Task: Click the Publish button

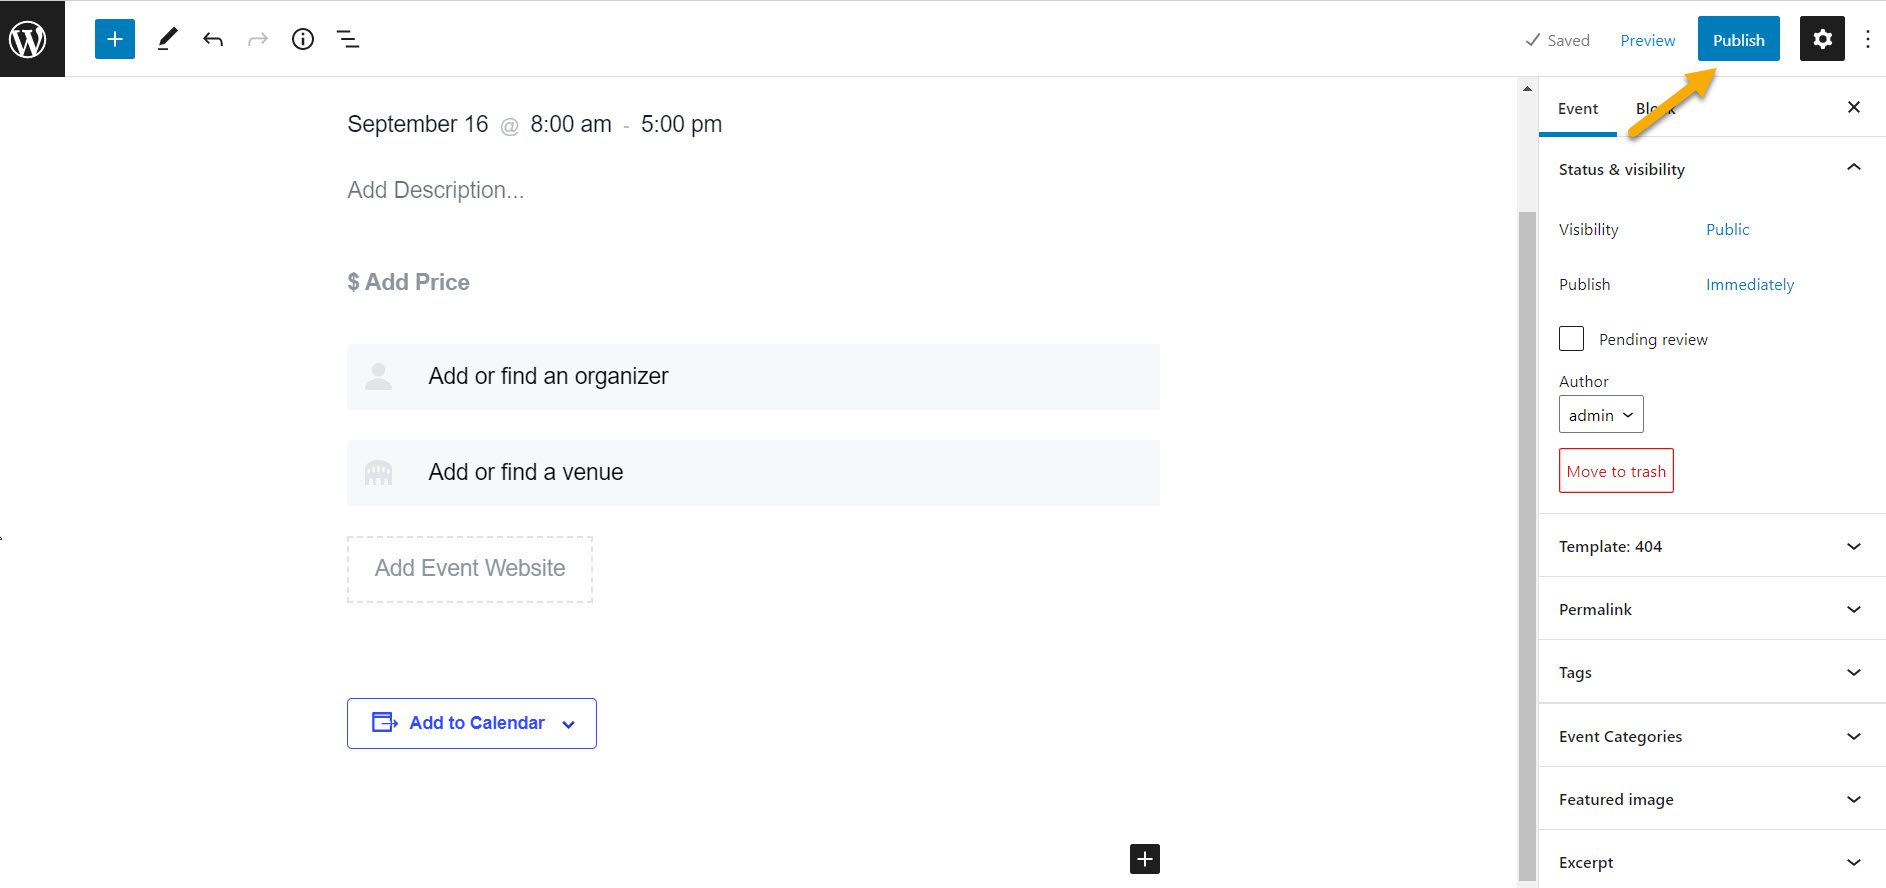Action: coord(1738,39)
